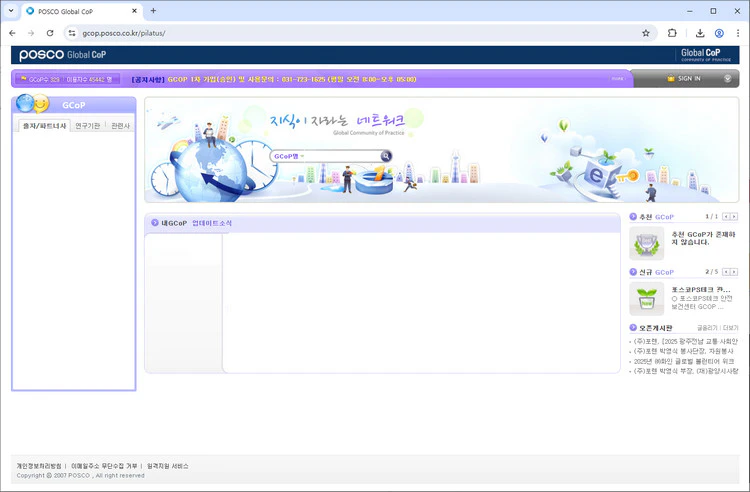Viewport: 750px width, 492px height.
Task: Open the browser profile avatar icon
Action: (x=719, y=33)
